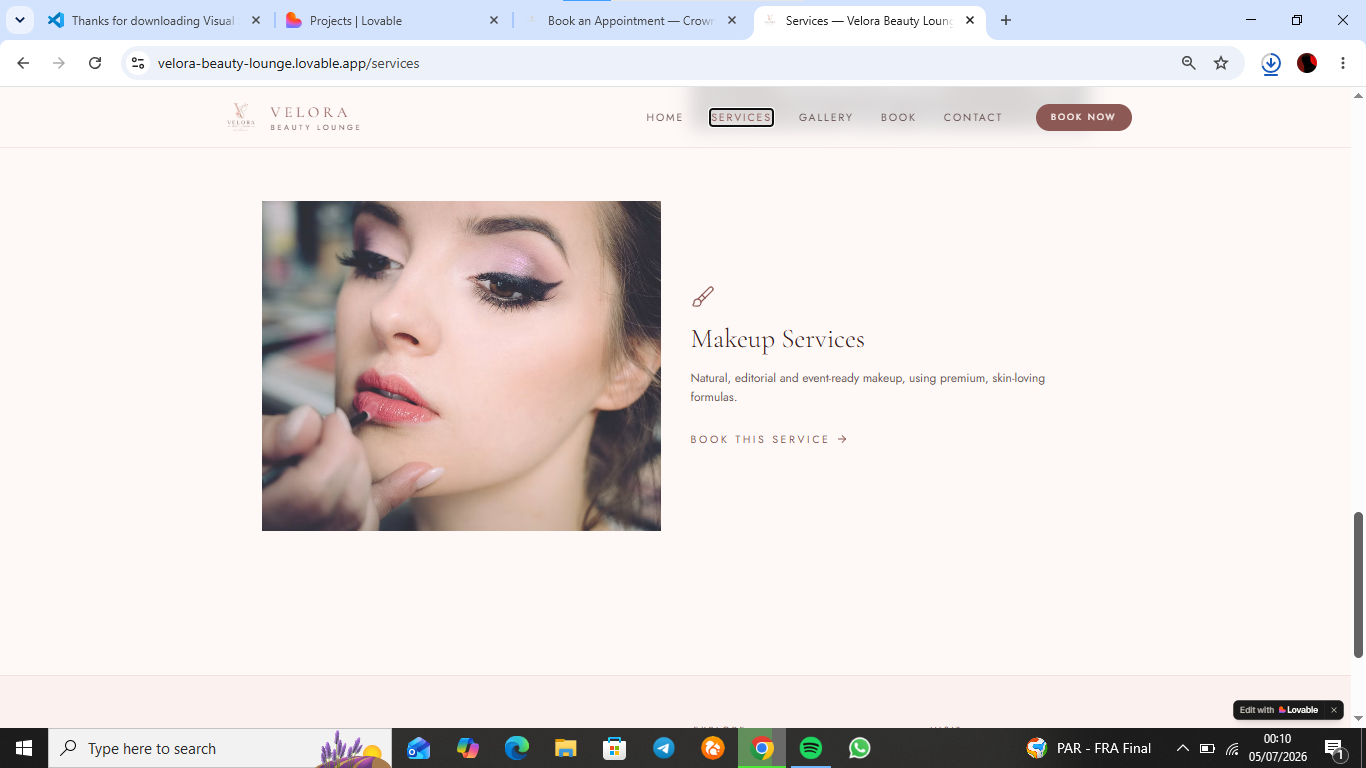Show hidden system tray icons
This screenshot has width=1366, height=768.
pos(1182,748)
